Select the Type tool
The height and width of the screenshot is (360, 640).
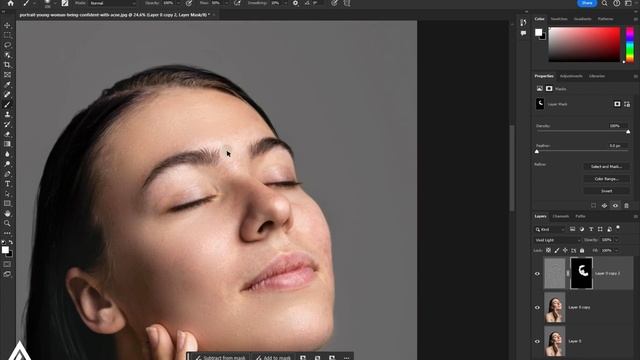click(x=7, y=184)
